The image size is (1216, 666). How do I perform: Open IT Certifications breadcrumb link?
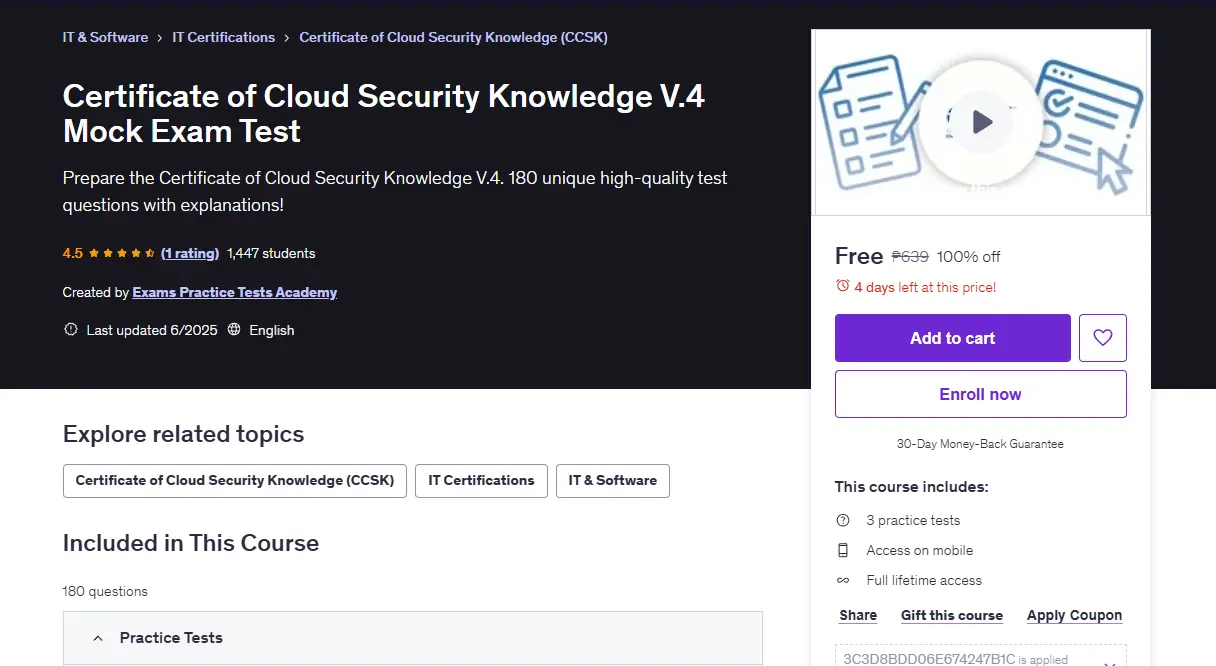point(224,37)
